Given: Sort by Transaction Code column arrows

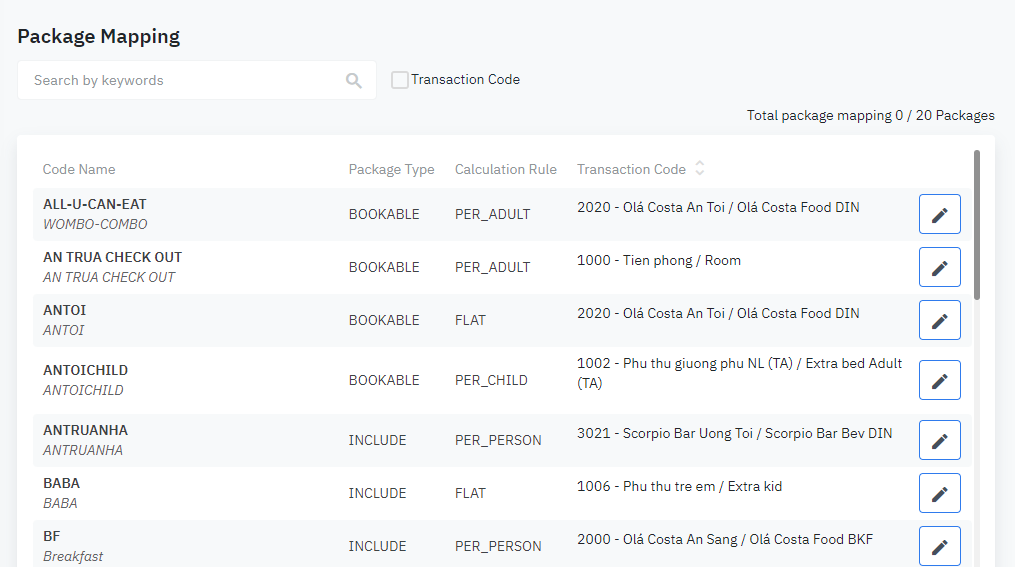Looking at the screenshot, I should (x=700, y=169).
